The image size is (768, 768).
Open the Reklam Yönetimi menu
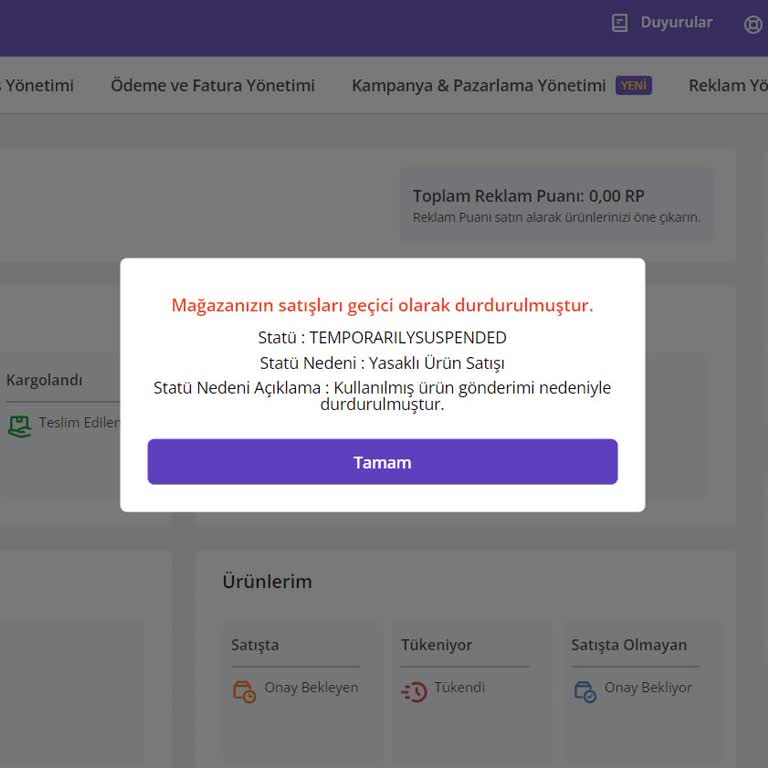coord(728,85)
